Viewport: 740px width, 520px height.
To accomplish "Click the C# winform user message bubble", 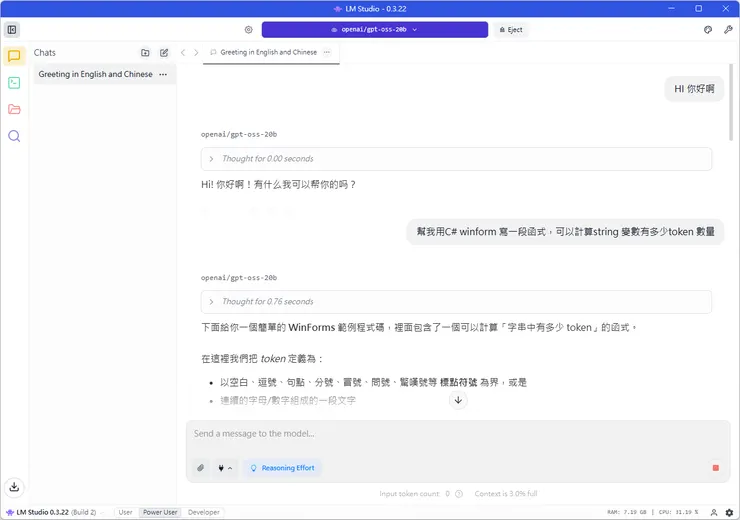I will [x=565, y=232].
